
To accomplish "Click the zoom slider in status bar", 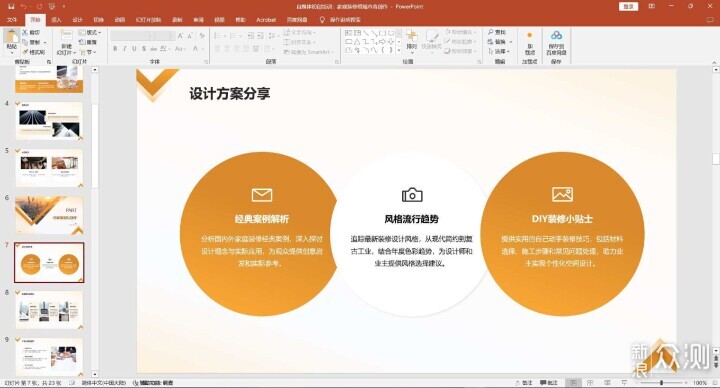I will click(x=661, y=382).
